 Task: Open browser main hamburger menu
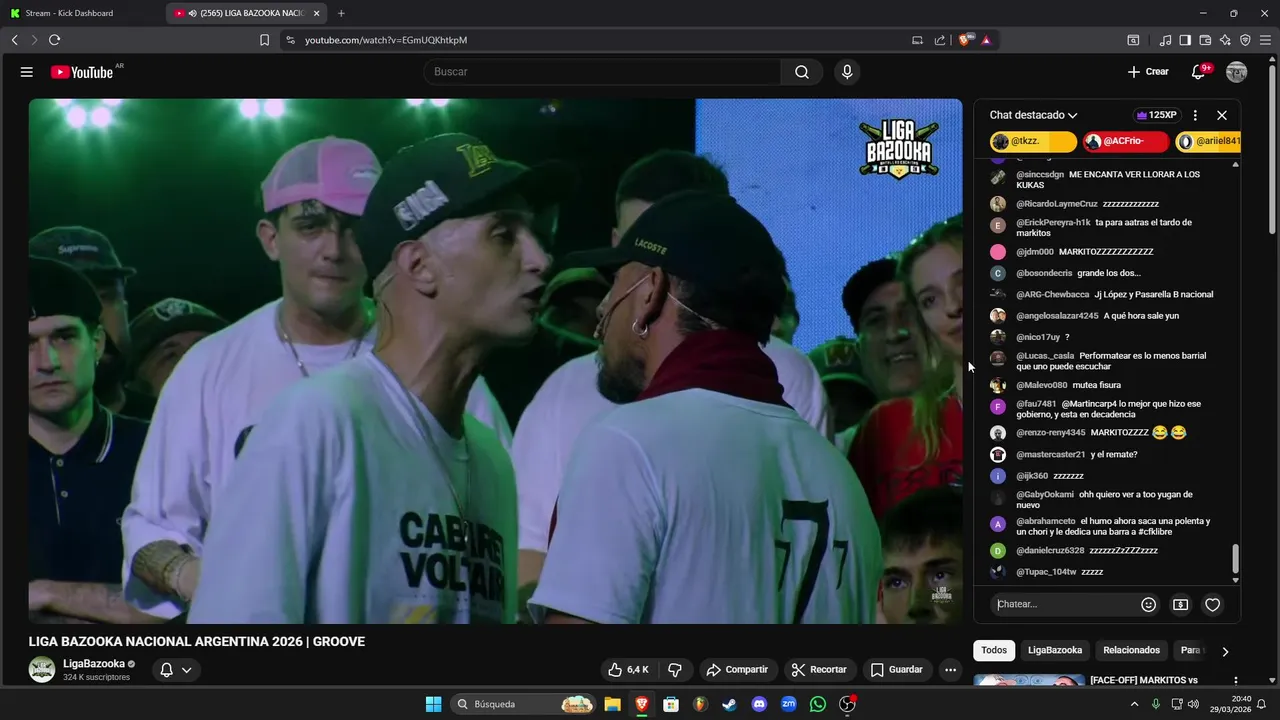click(x=1266, y=40)
